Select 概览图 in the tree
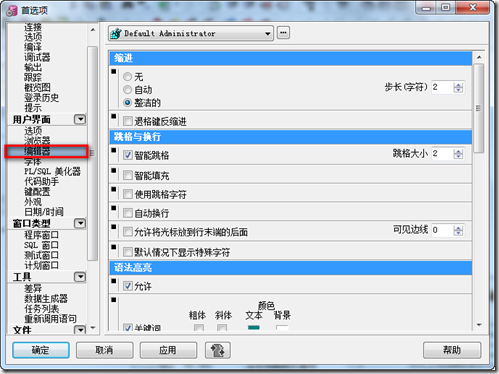This screenshot has height=374, width=499. (x=37, y=87)
